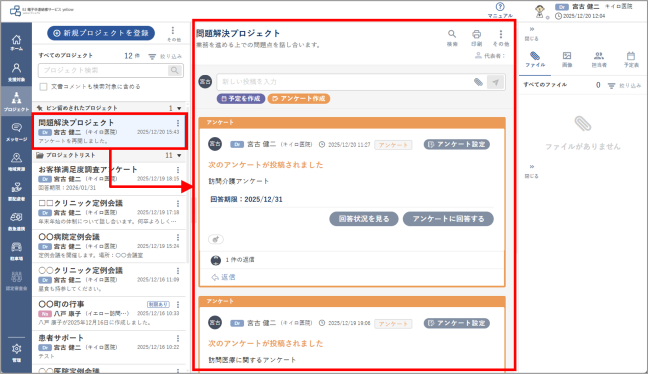
Task: Open the settings gear in sidebar
Action: point(16,353)
